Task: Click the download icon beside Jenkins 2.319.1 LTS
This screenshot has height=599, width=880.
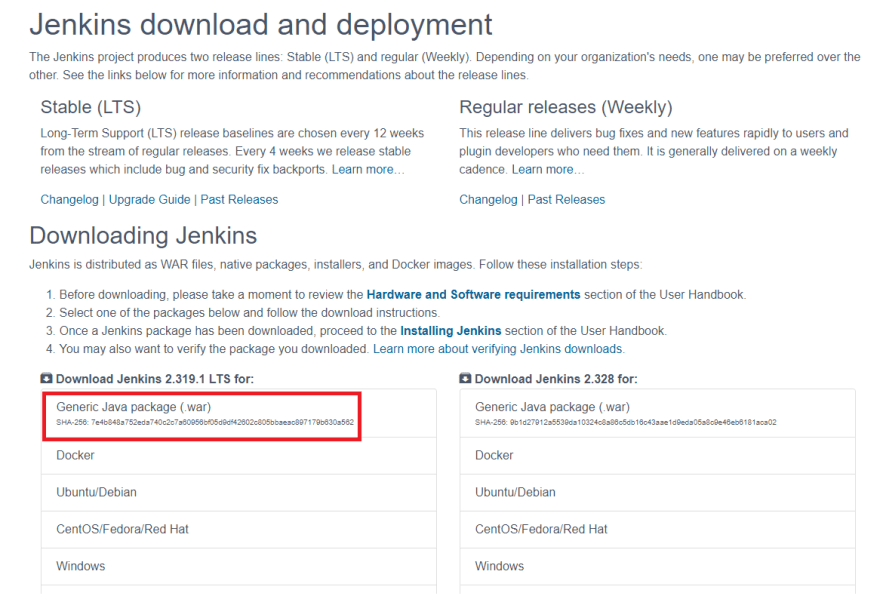Action: point(47,378)
